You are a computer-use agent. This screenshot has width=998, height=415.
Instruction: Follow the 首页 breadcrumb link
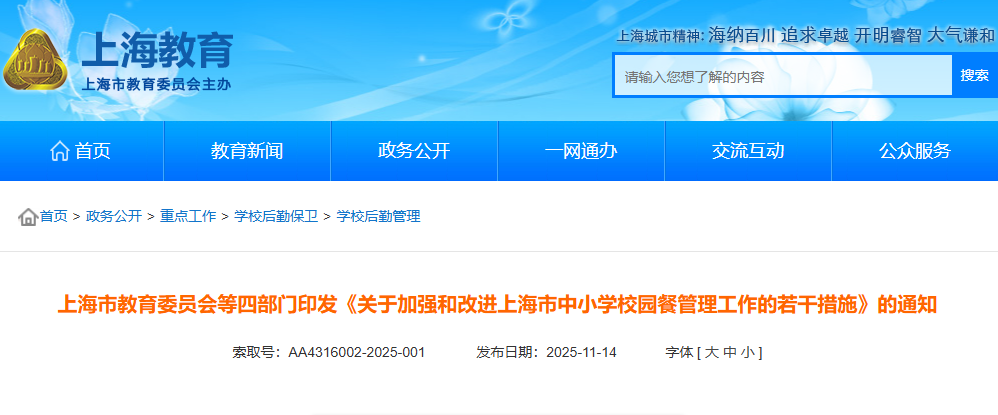[x=53, y=216]
